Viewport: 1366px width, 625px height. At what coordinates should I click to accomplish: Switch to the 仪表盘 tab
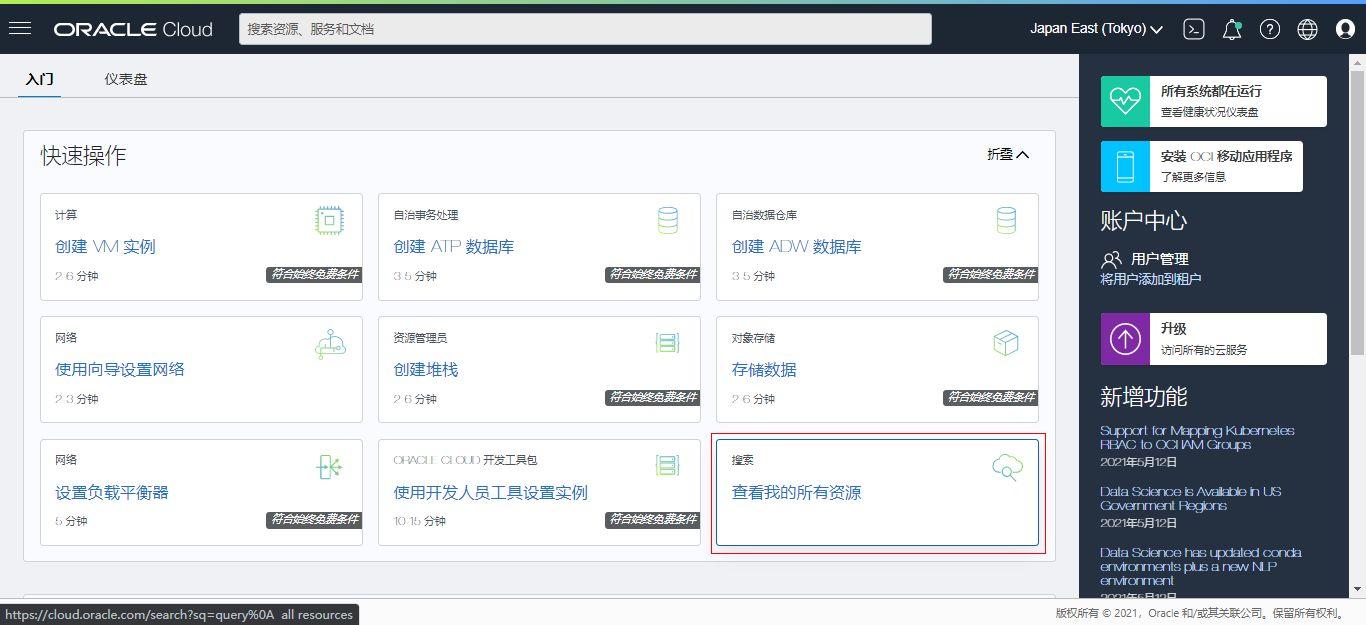(x=126, y=79)
